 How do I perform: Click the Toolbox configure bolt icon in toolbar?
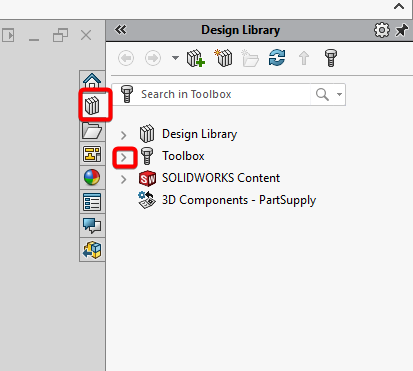331,58
